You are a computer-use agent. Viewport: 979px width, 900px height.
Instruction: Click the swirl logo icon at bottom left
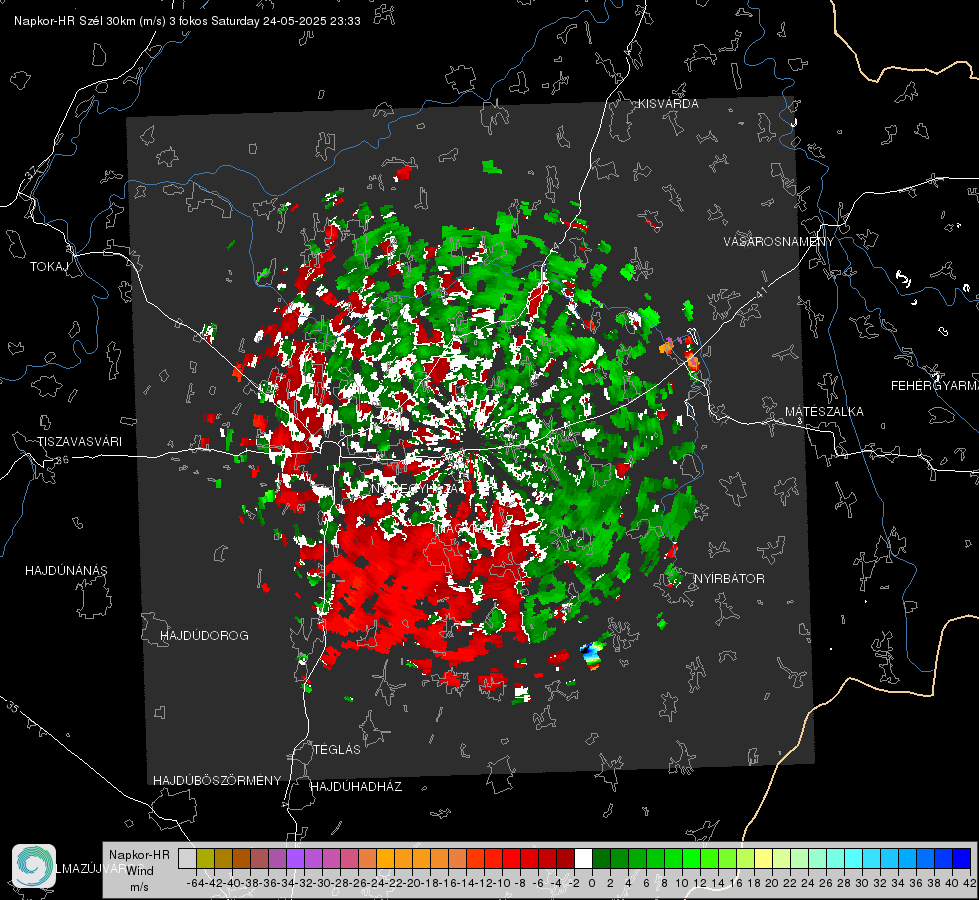(x=34, y=866)
